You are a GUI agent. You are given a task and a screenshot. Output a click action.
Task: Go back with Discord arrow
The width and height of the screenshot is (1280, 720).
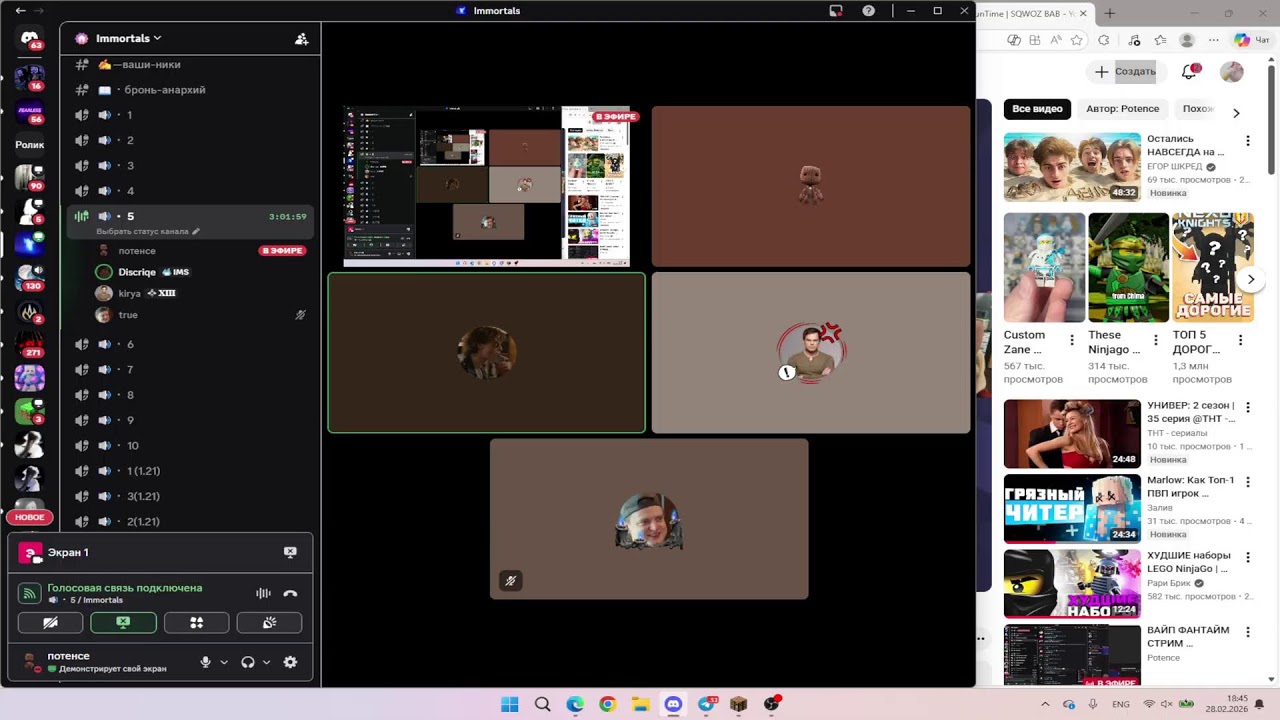(x=20, y=11)
